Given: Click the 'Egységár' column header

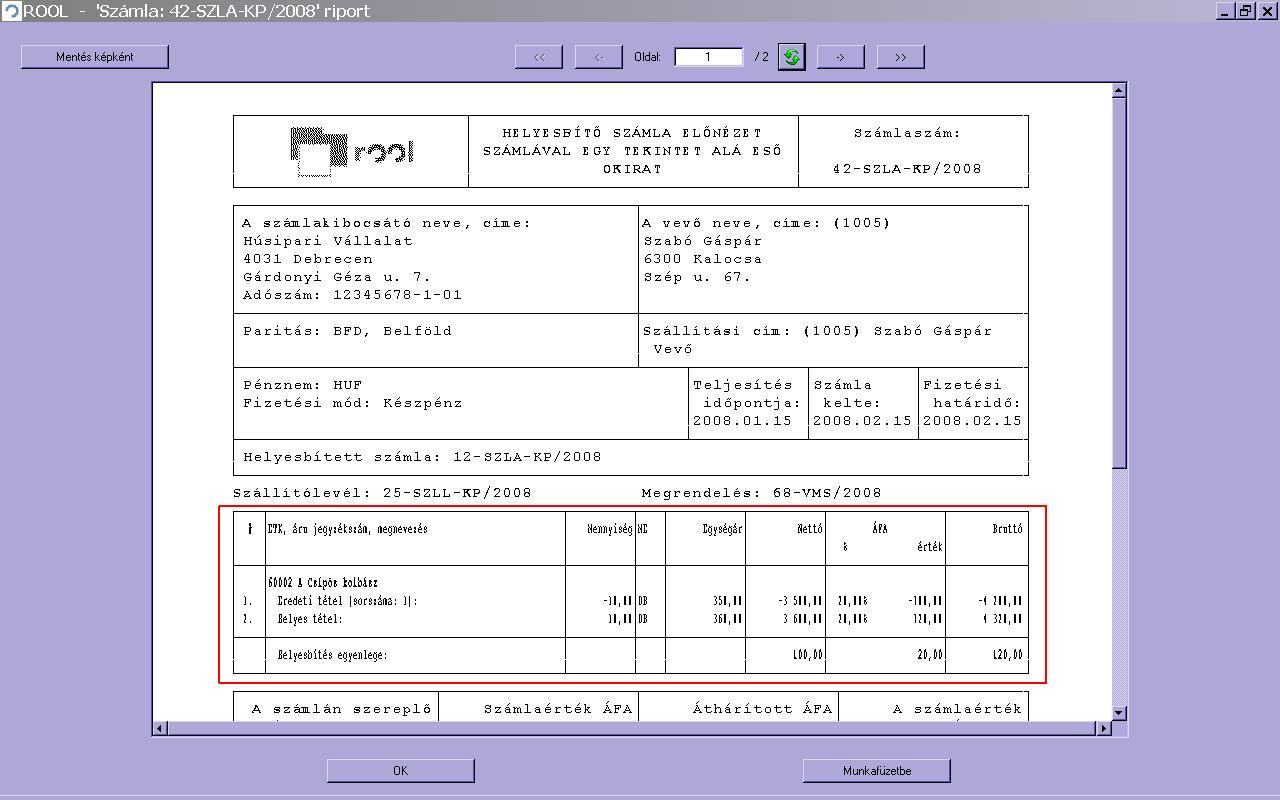Looking at the screenshot, I should coord(722,529).
